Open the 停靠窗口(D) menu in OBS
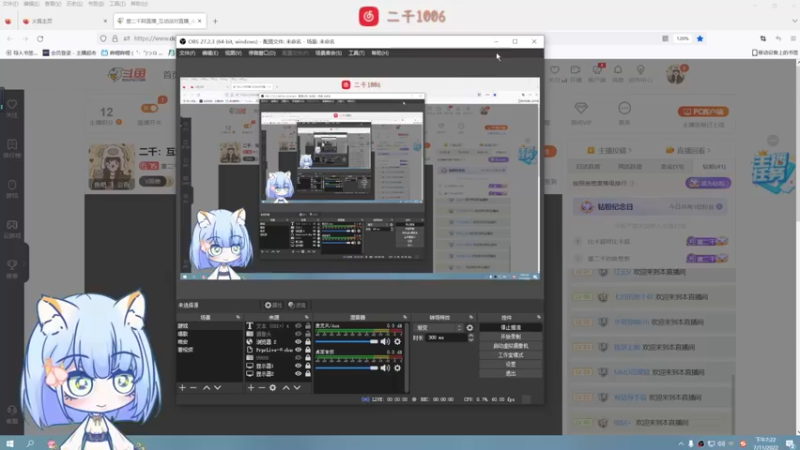 tap(262, 53)
